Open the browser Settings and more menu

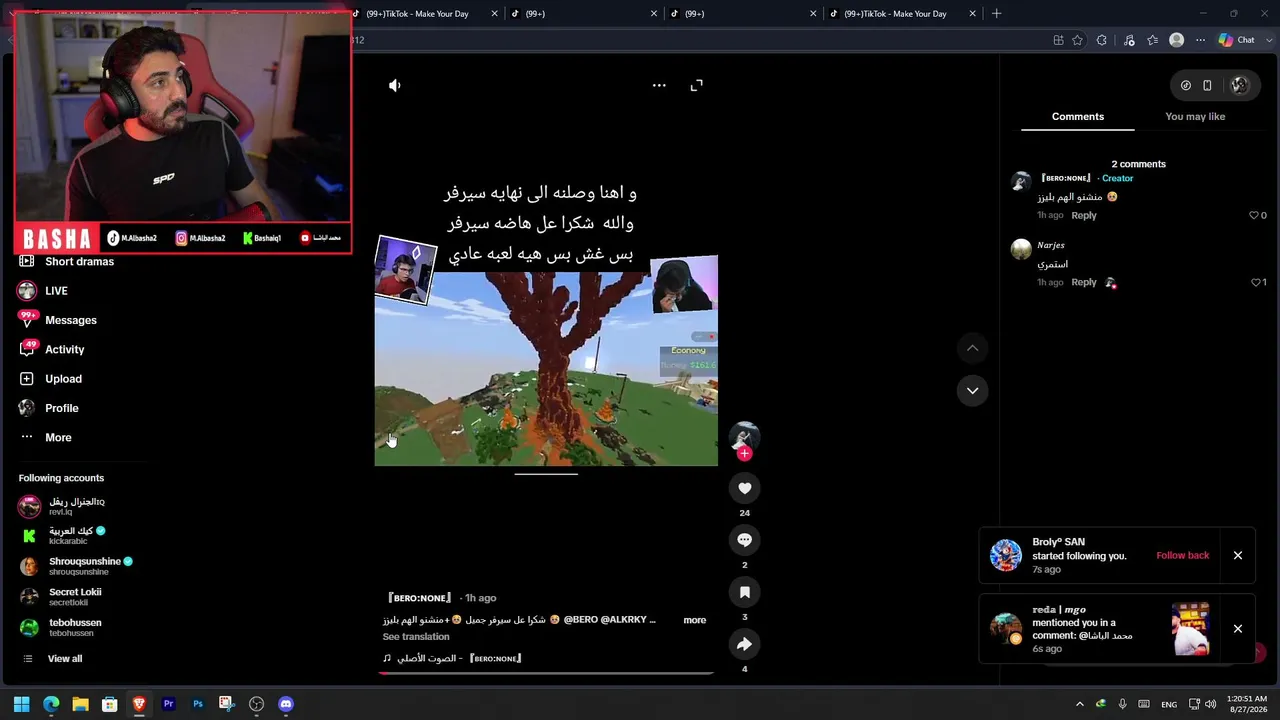coord(1201,40)
